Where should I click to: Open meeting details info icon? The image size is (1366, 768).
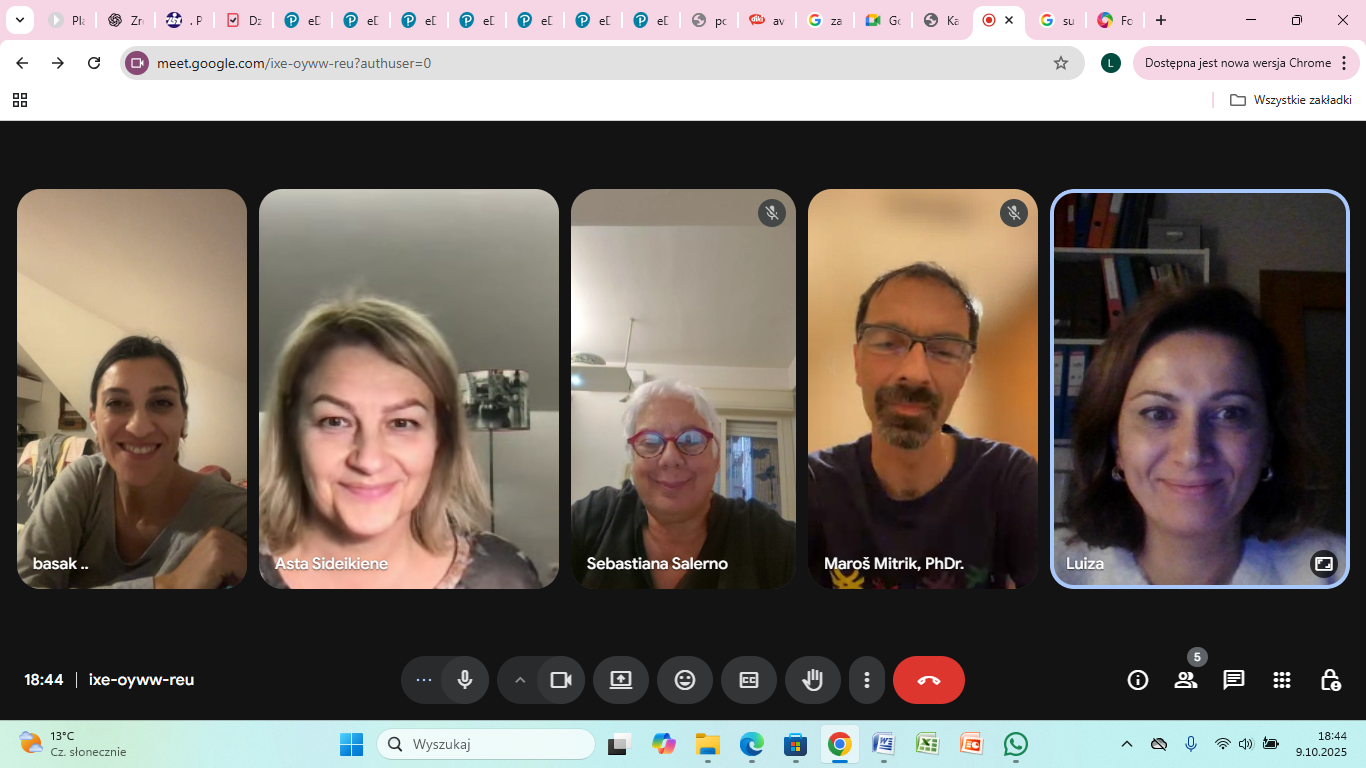tap(1137, 680)
